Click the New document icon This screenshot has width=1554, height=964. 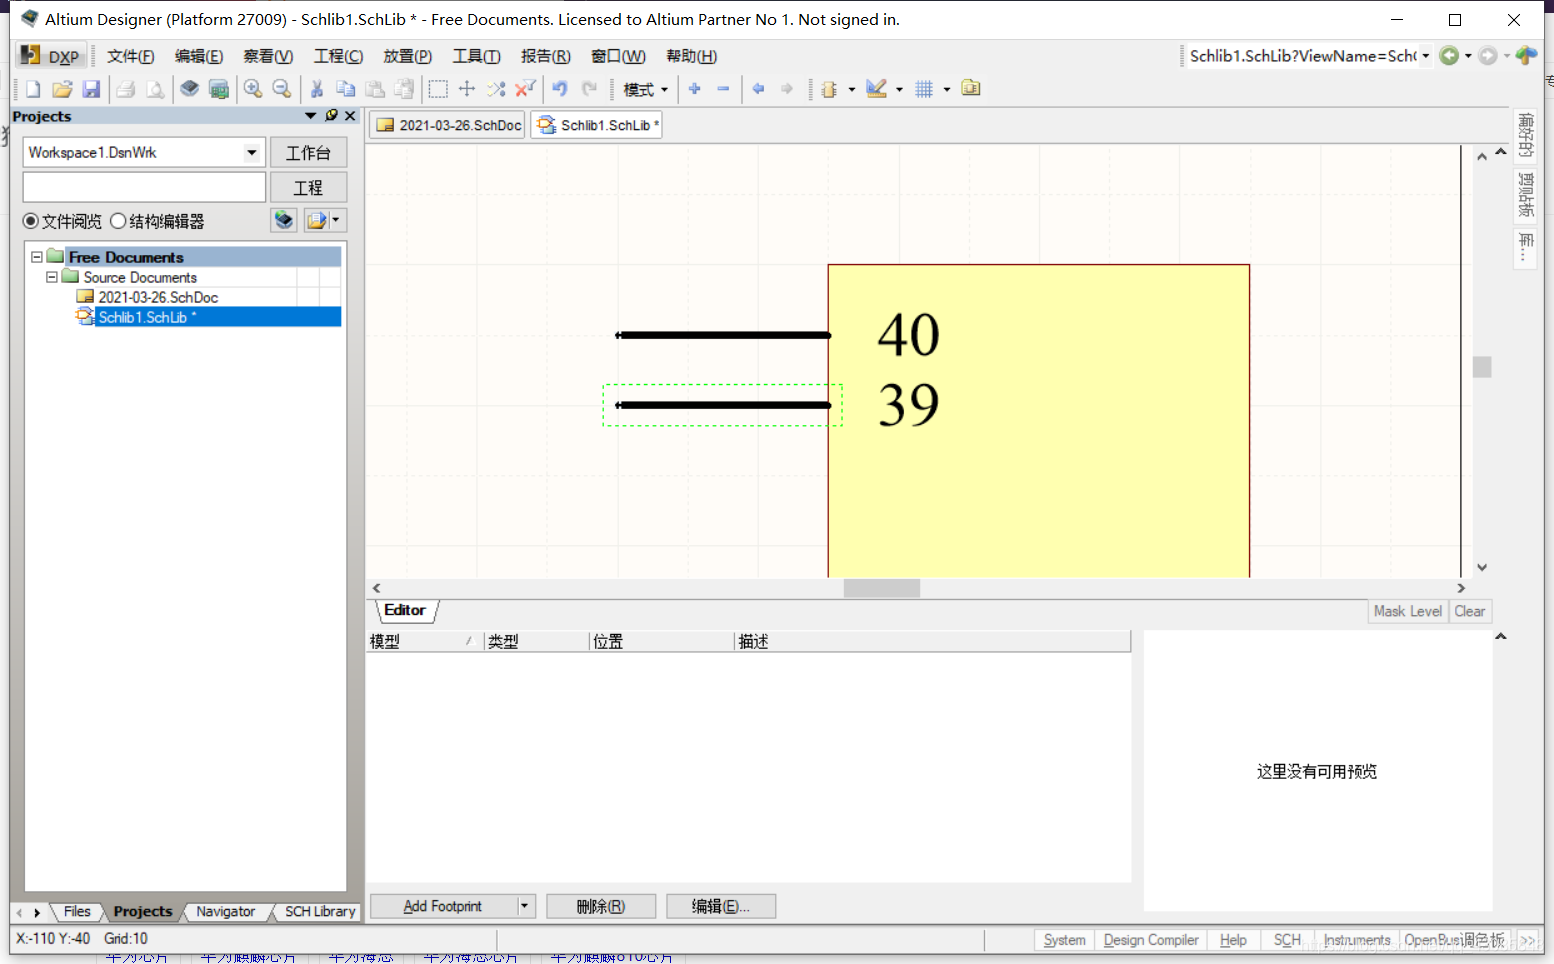33,89
